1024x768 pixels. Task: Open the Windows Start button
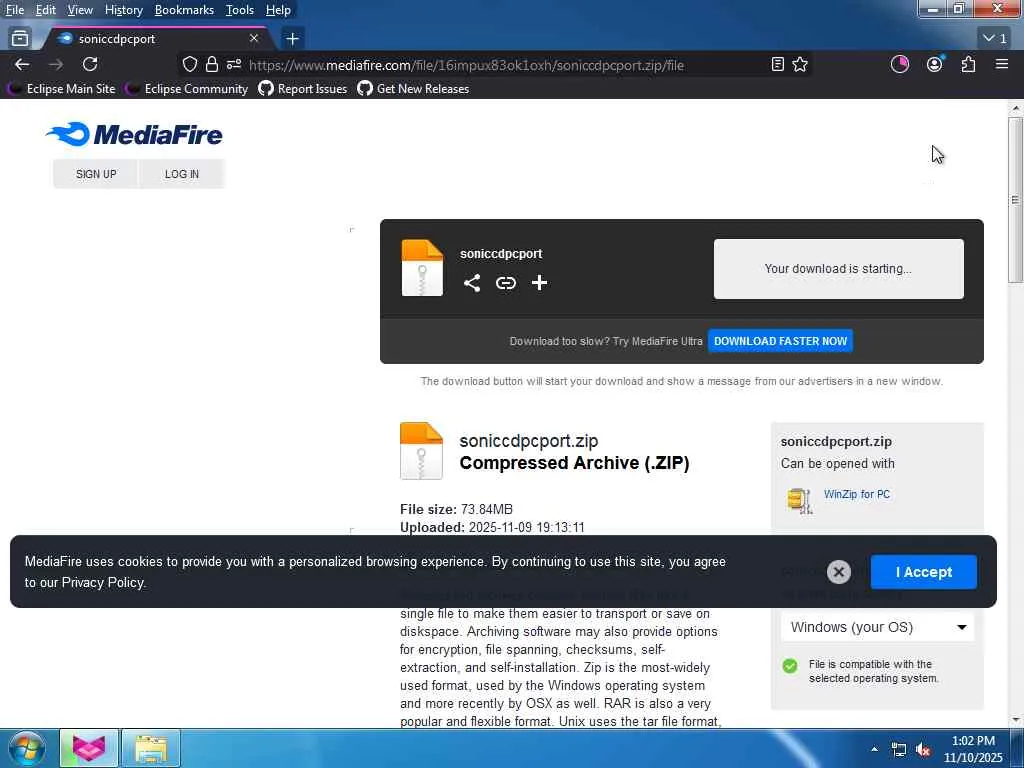pyautogui.click(x=26, y=748)
